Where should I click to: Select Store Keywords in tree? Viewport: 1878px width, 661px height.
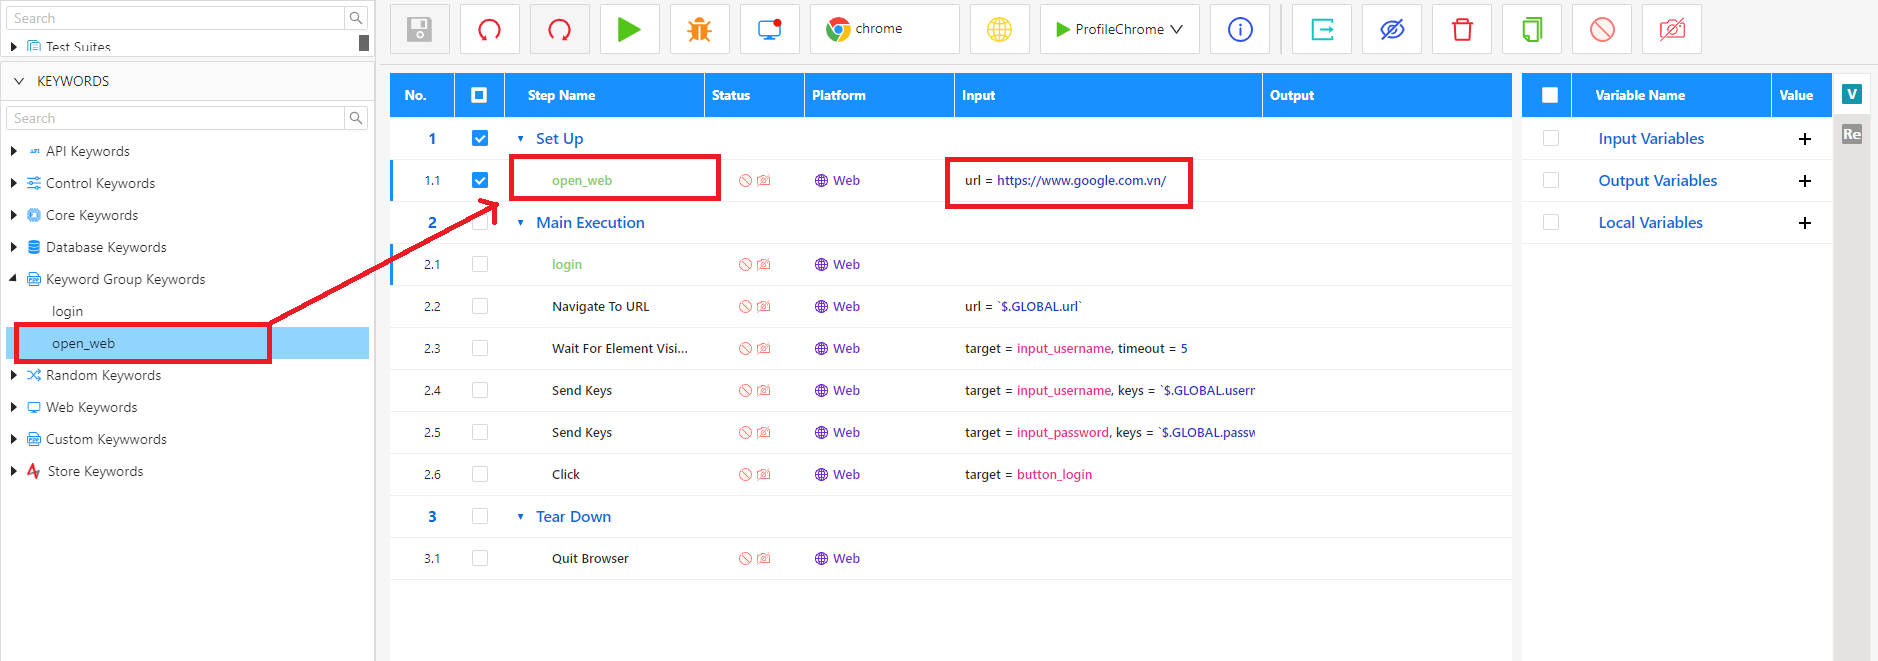pos(95,471)
